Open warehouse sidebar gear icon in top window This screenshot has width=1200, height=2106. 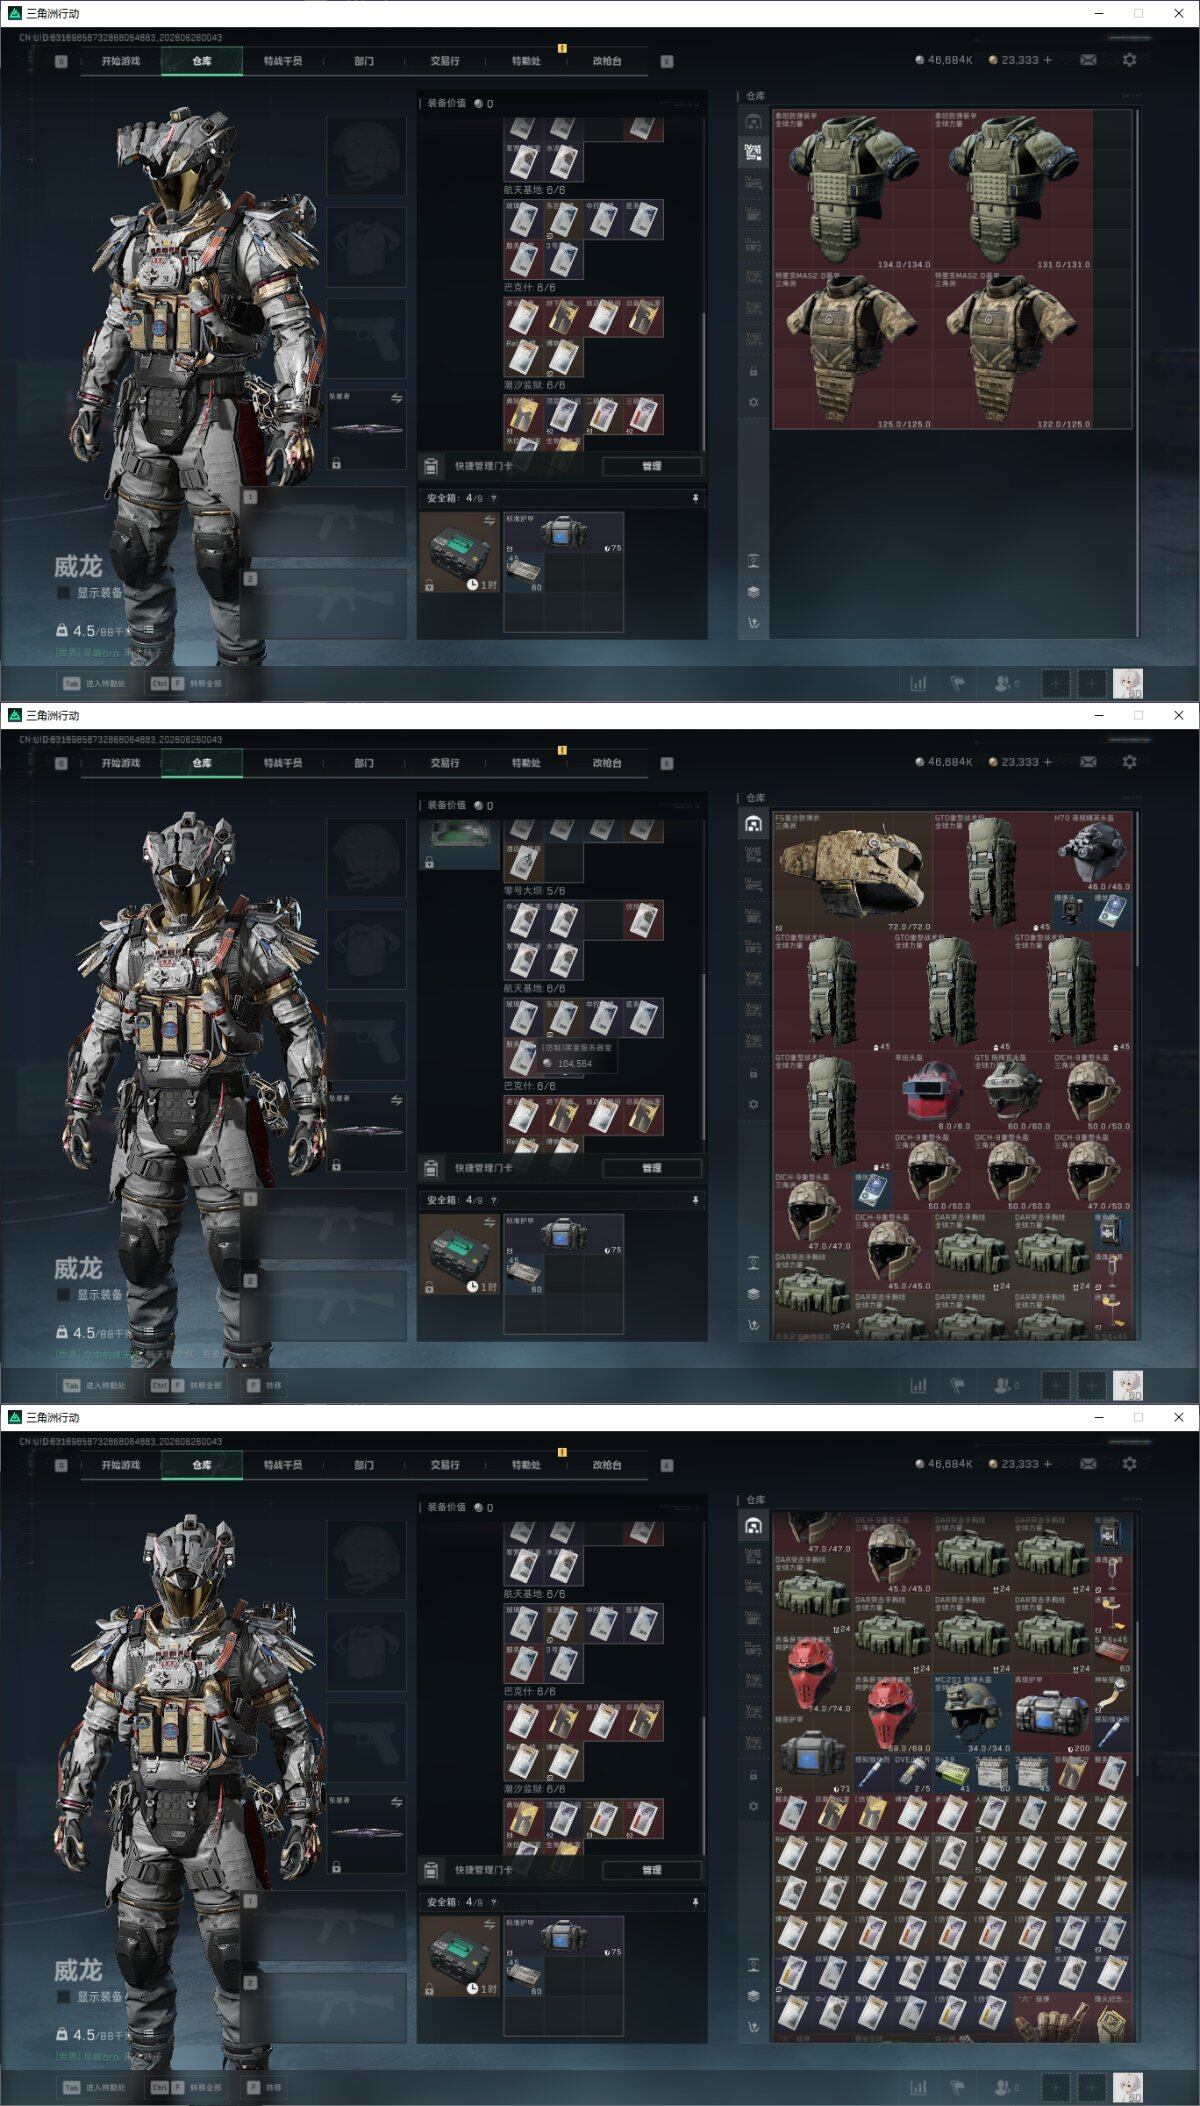pos(753,402)
